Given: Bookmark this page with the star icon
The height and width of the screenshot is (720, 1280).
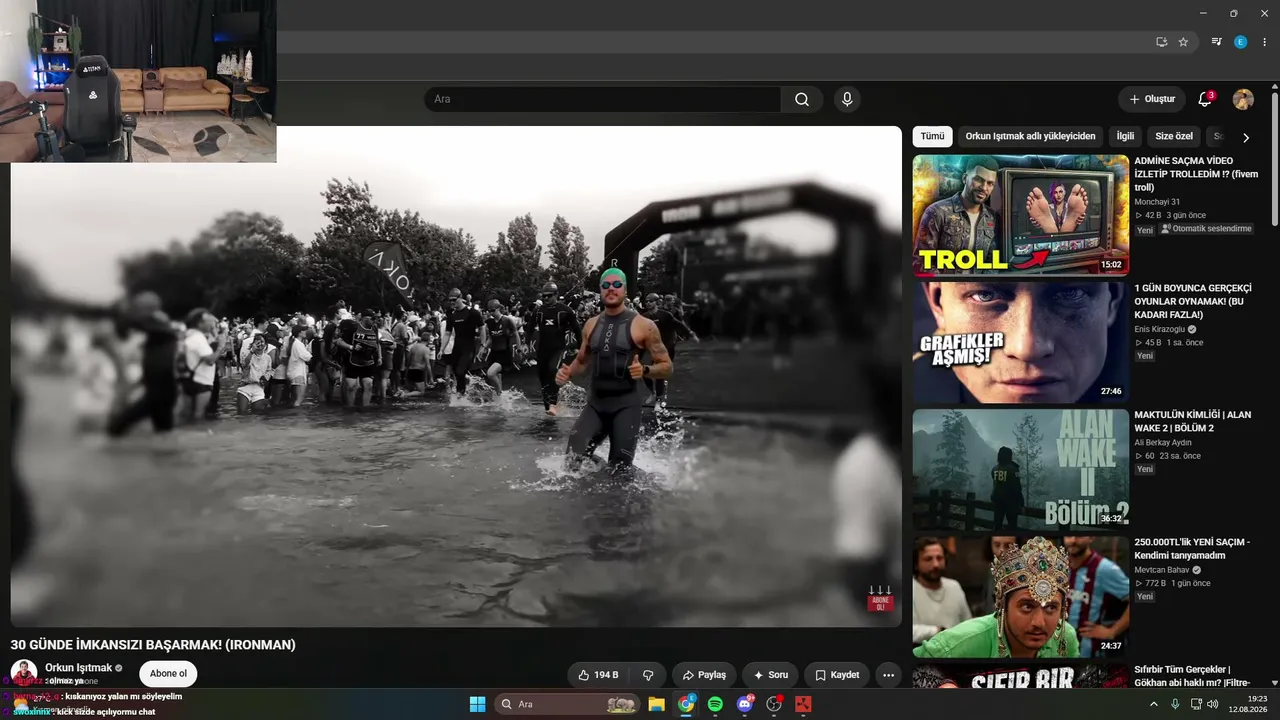Looking at the screenshot, I should pyautogui.click(x=1183, y=42).
